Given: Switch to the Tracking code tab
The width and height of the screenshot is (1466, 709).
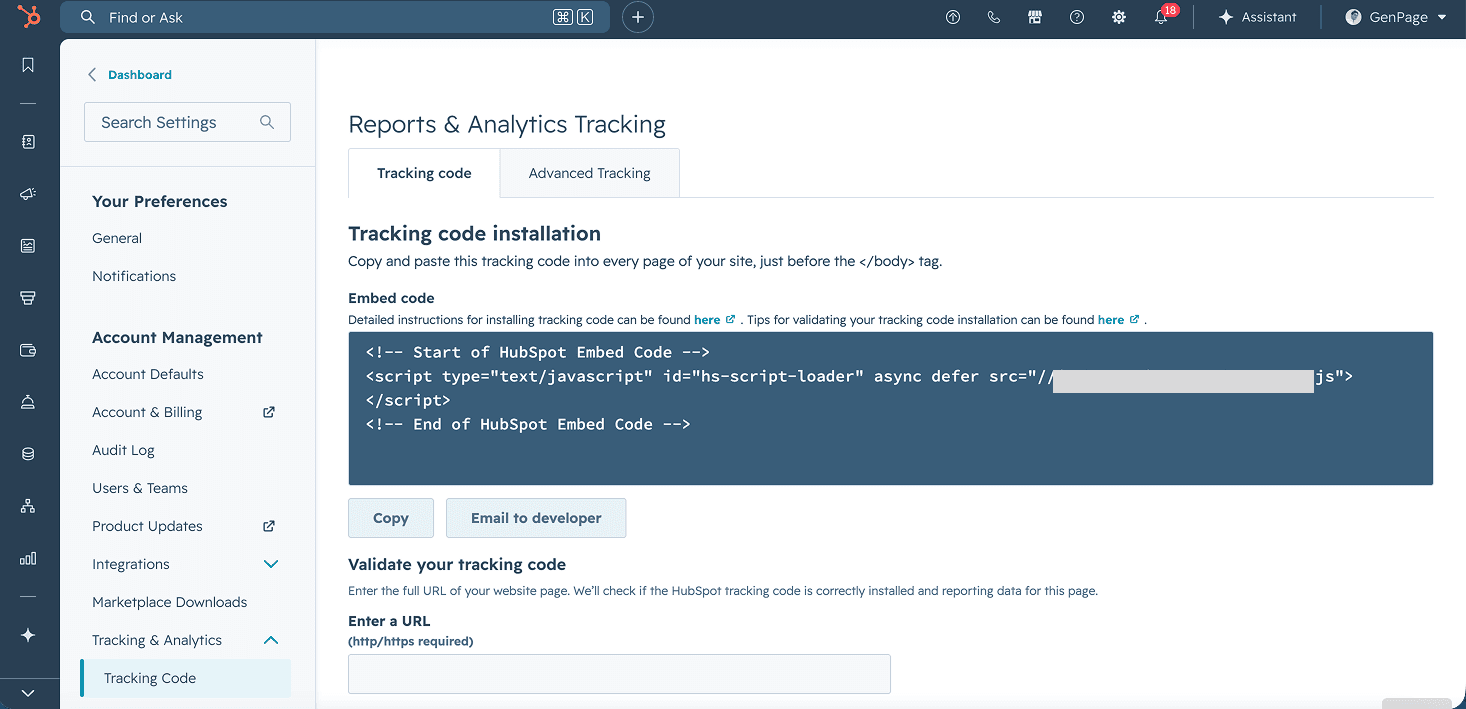Looking at the screenshot, I should pyautogui.click(x=424, y=173).
